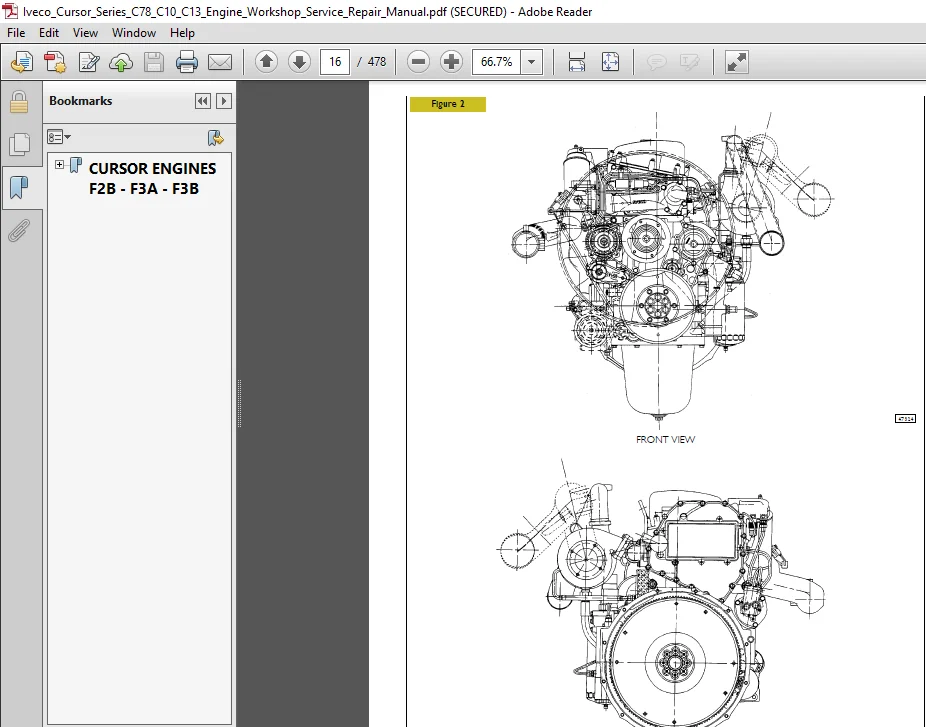Image resolution: width=926 pixels, height=727 pixels.
Task: Zoom out with the minus button
Action: [418, 61]
